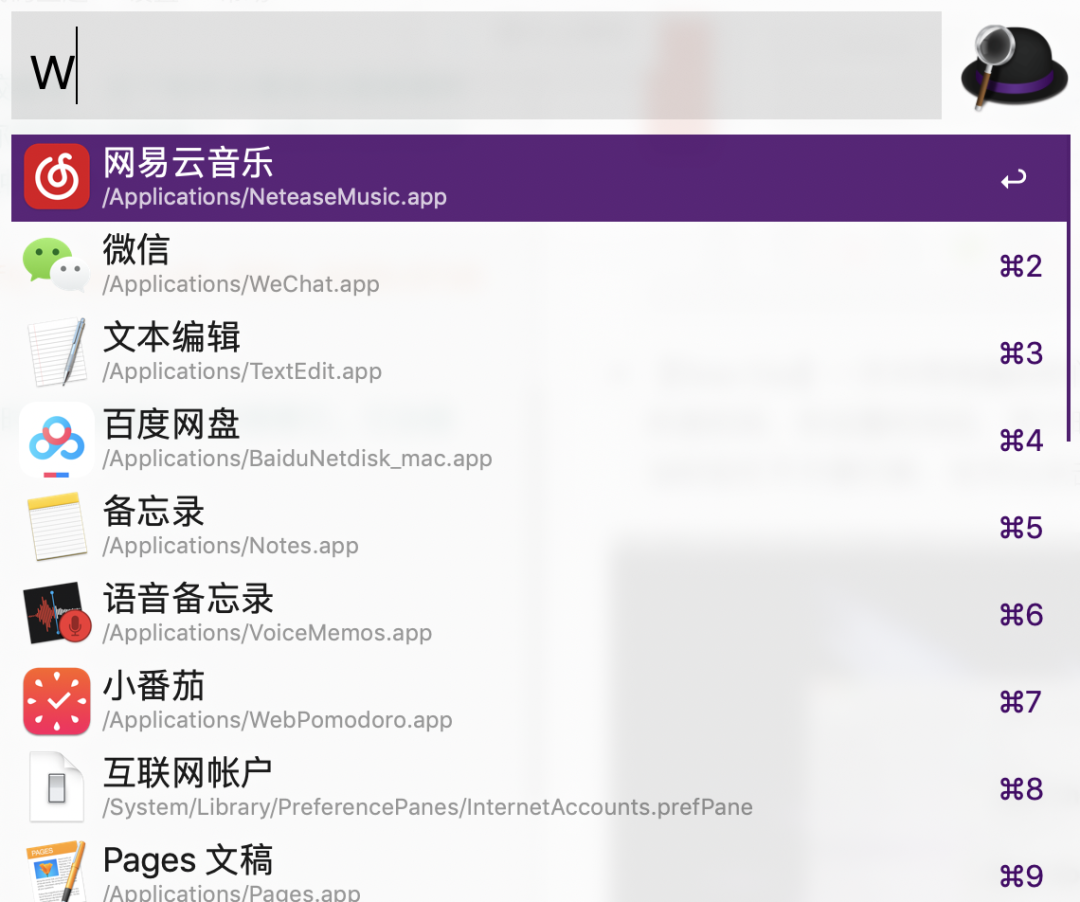Open the Voice Memos waveform icon
This screenshot has height=902, width=1080.
tap(57, 613)
